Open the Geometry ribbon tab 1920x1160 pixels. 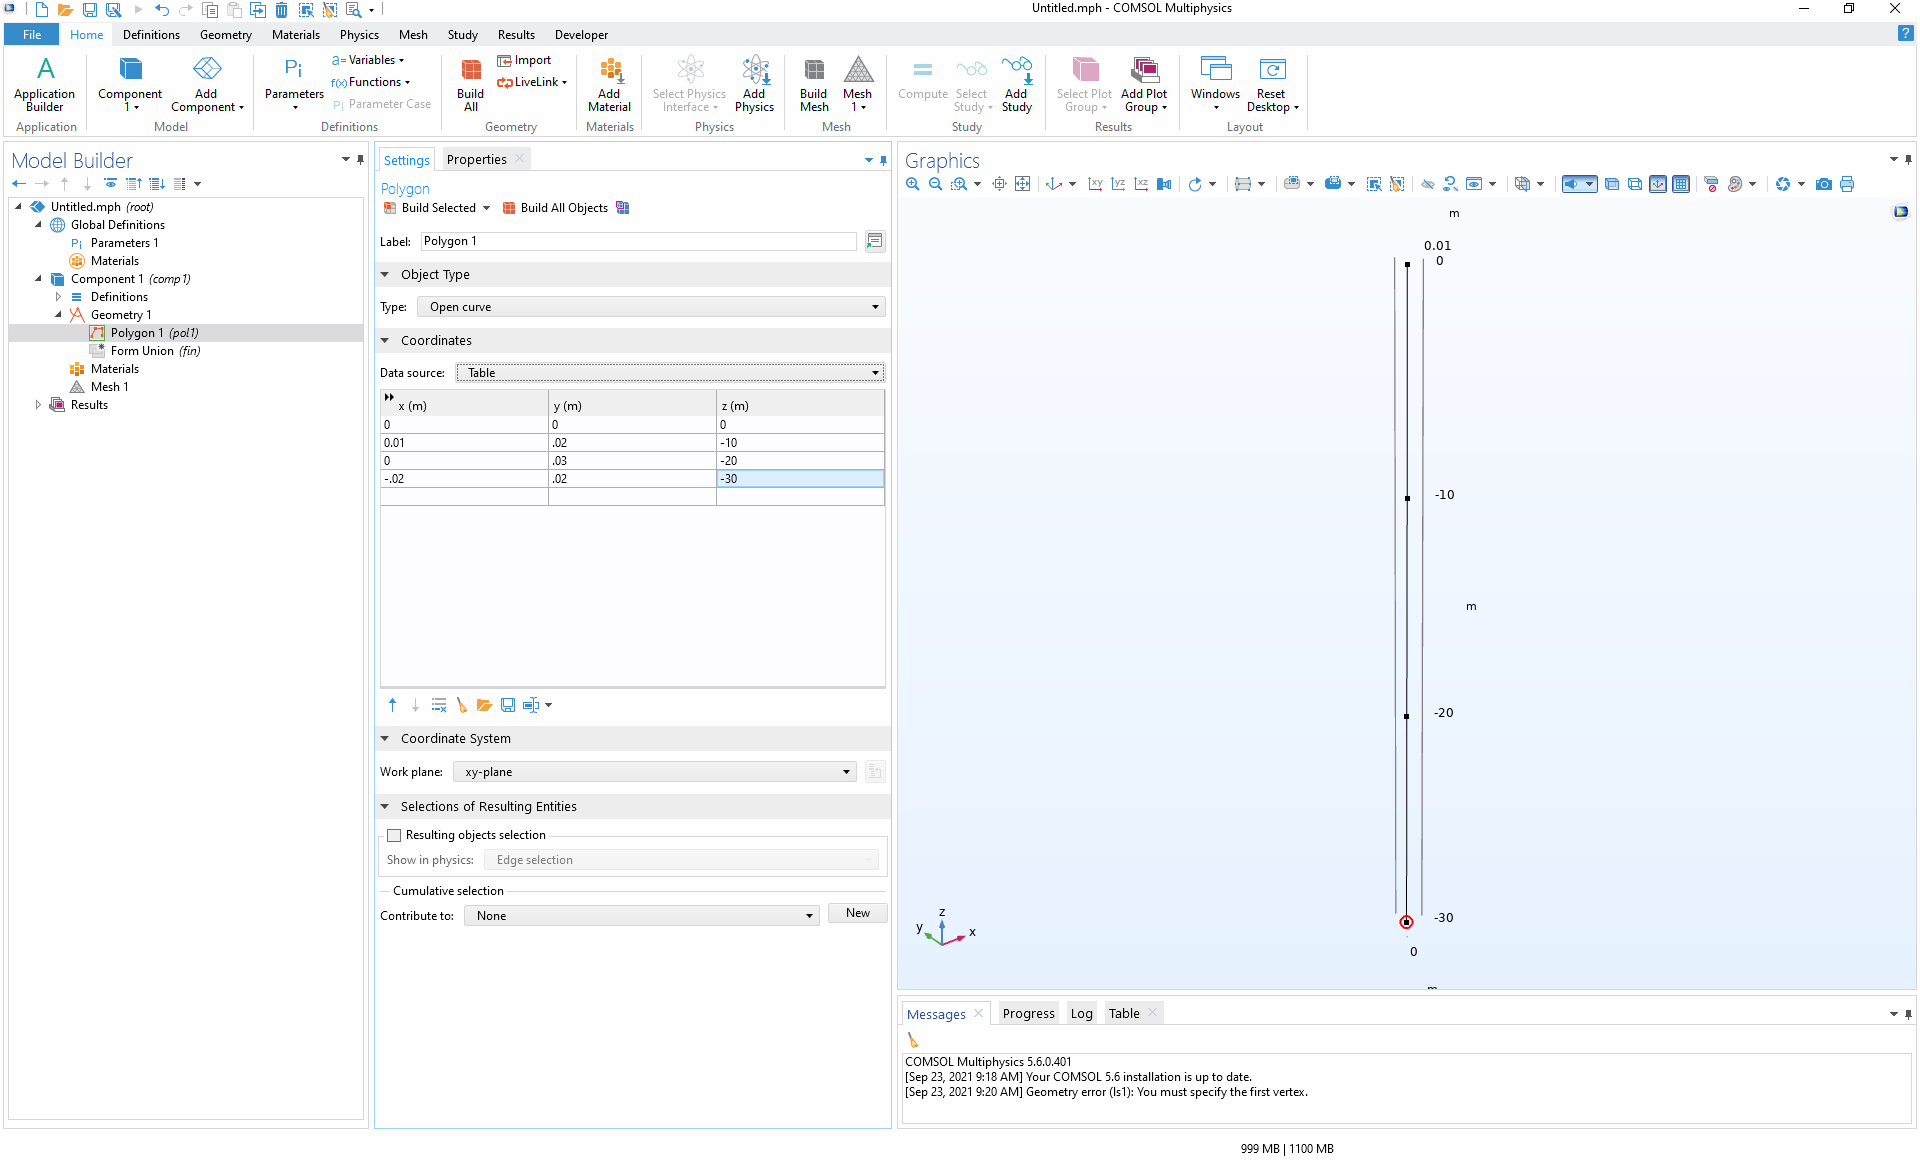[225, 34]
